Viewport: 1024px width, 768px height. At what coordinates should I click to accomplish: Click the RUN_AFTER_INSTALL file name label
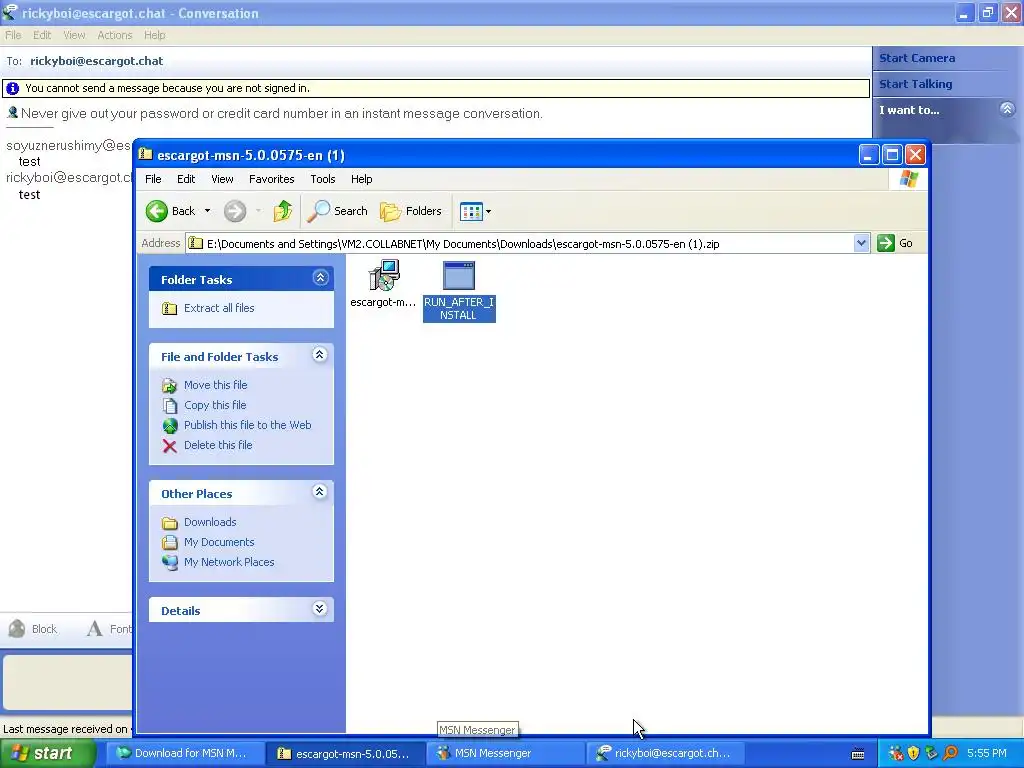coord(459,308)
